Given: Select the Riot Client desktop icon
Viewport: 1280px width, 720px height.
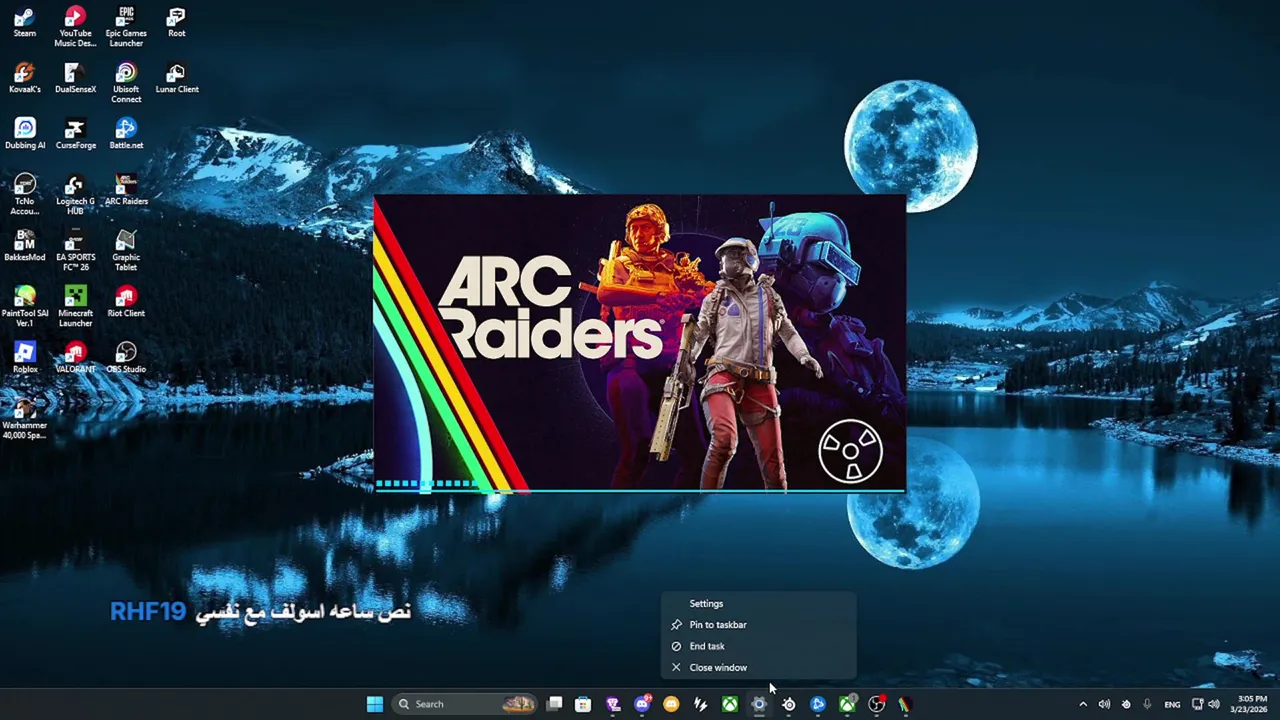Looking at the screenshot, I should click(x=126, y=303).
